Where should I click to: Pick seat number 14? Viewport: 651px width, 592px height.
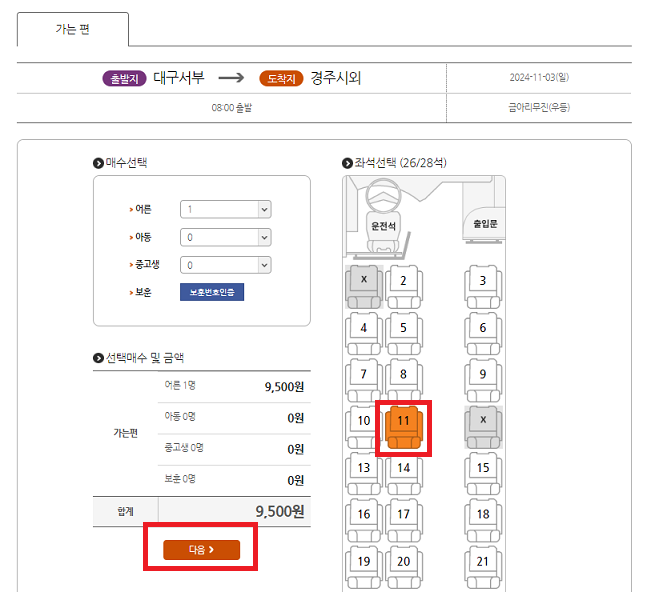[x=404, y=475]
